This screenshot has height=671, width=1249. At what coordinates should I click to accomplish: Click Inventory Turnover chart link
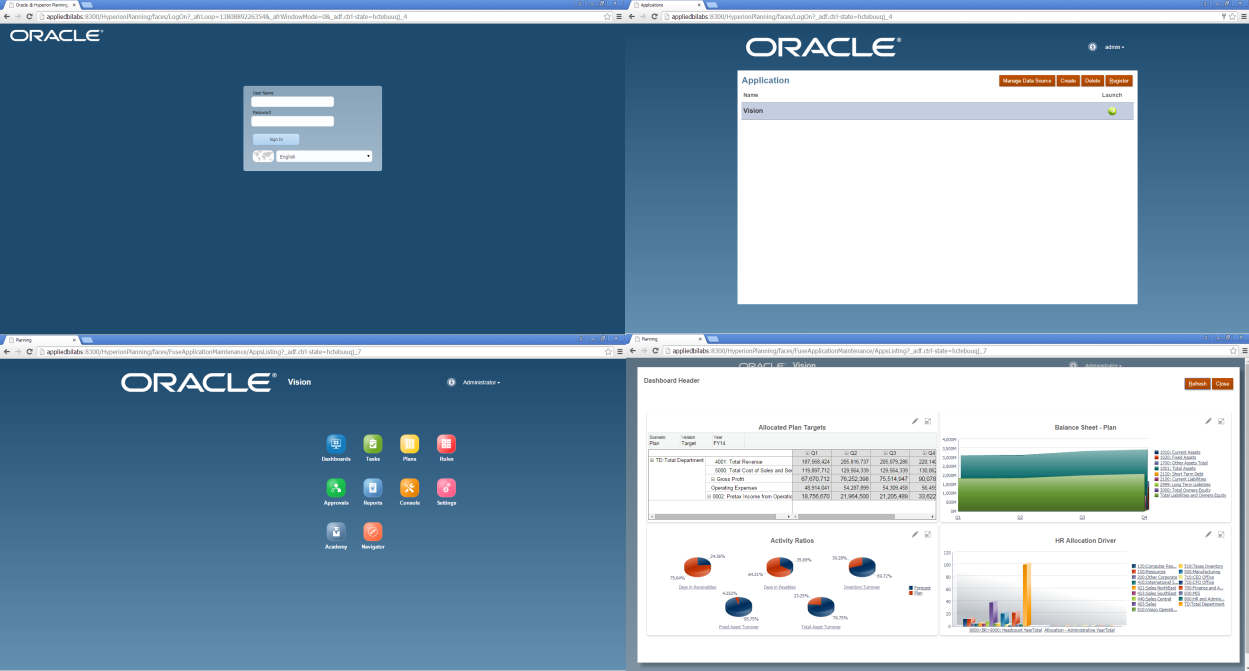click(861, 587)
